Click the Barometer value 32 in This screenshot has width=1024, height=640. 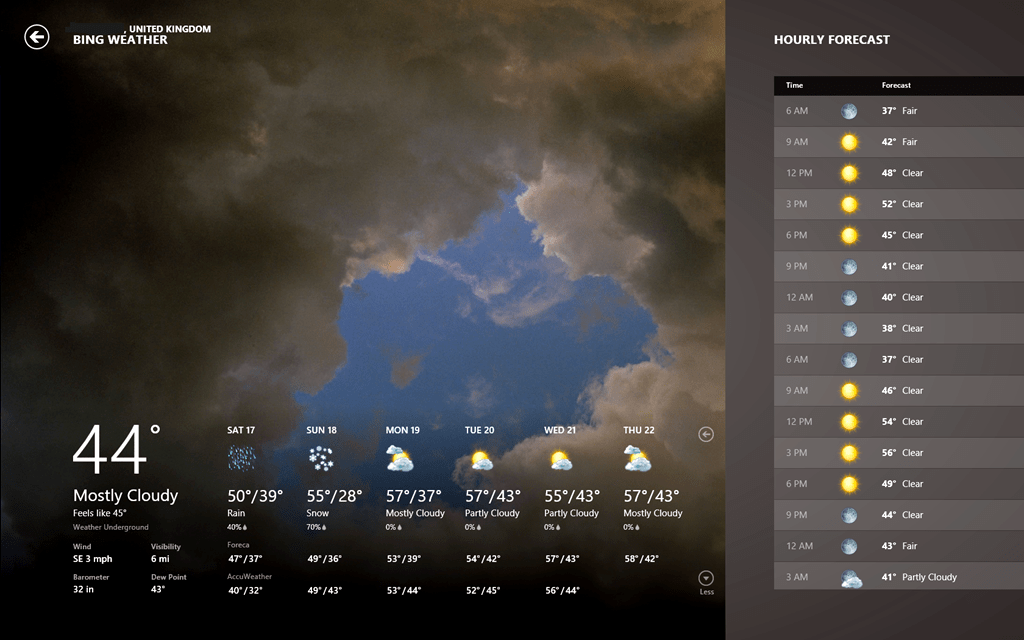click(x=83, y=589)
